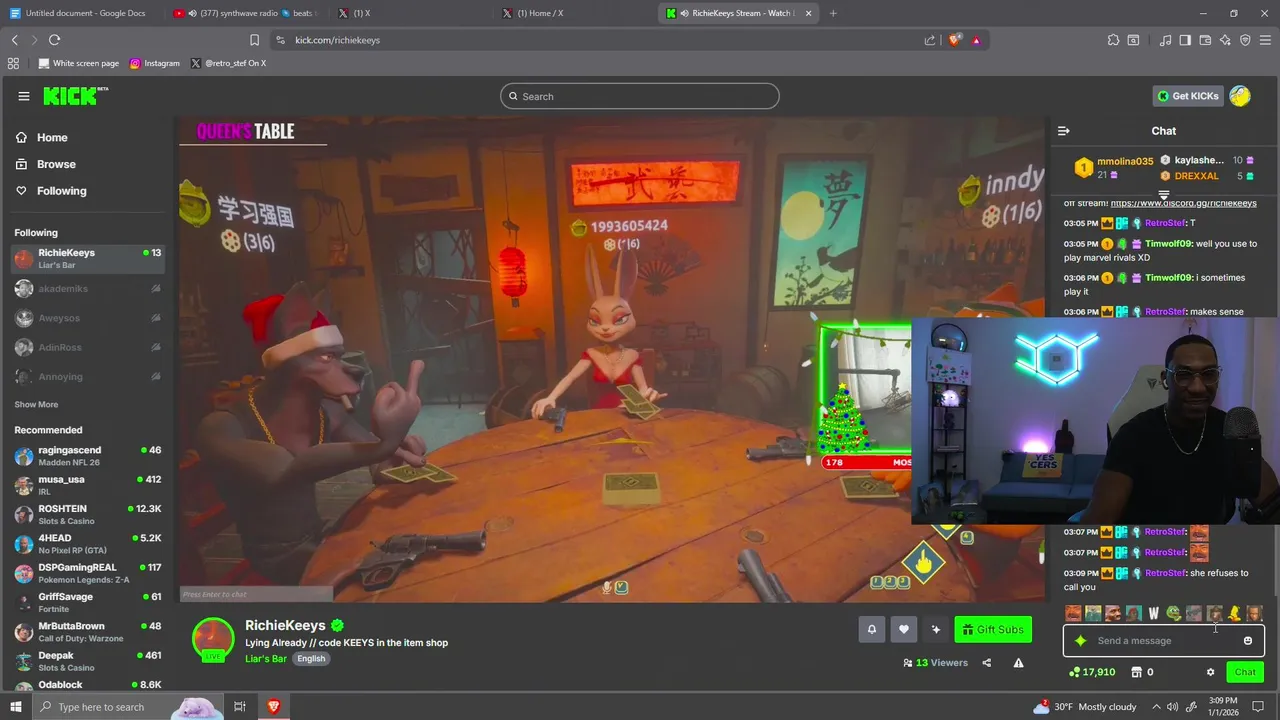Open Windows weather 30°F widget
Screen dimensions: 1280x720
click(1086, 707)
